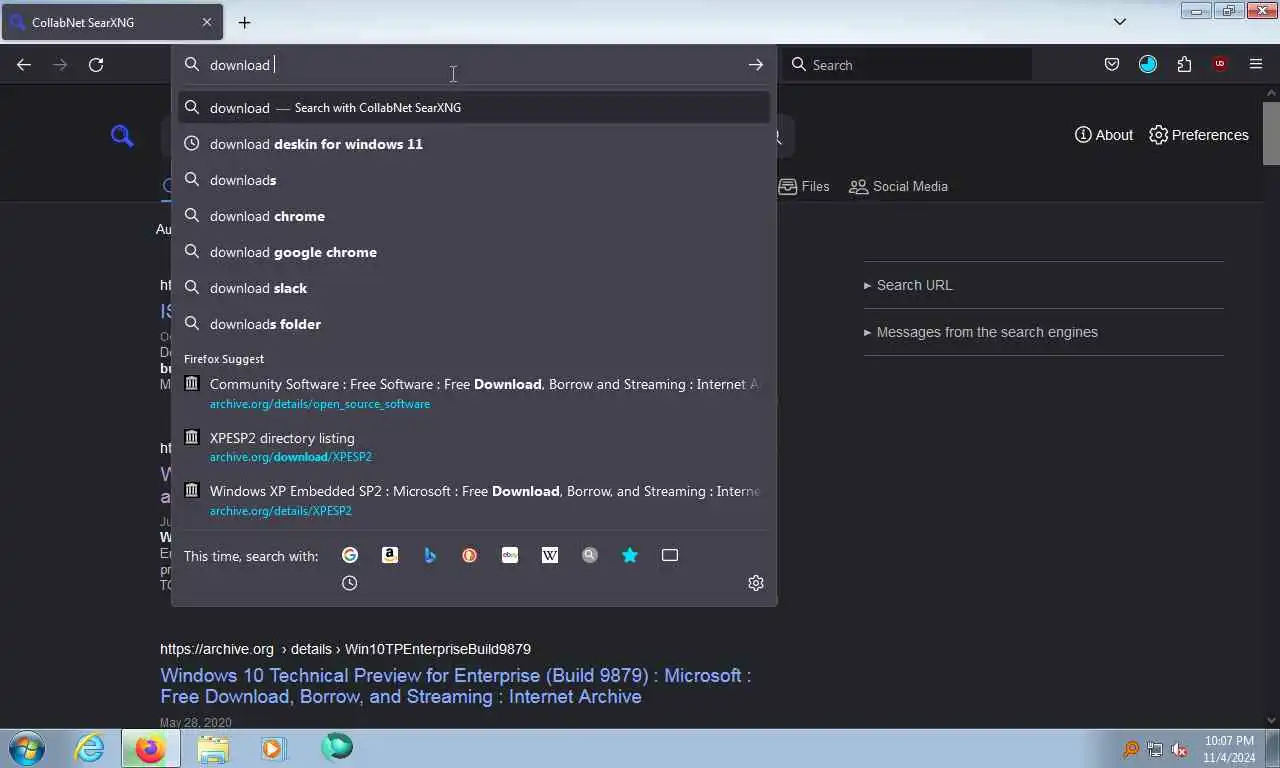Open Windows Explorer folder in taskbar
1280x768 pixels.
212,748
